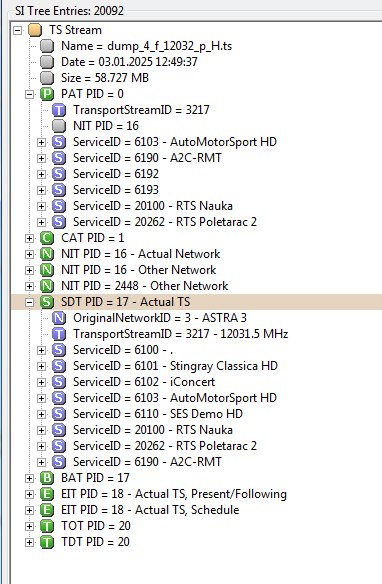Click the T icon for TOT PID = 20
The image size is (382, 584).
pos(47,526)
